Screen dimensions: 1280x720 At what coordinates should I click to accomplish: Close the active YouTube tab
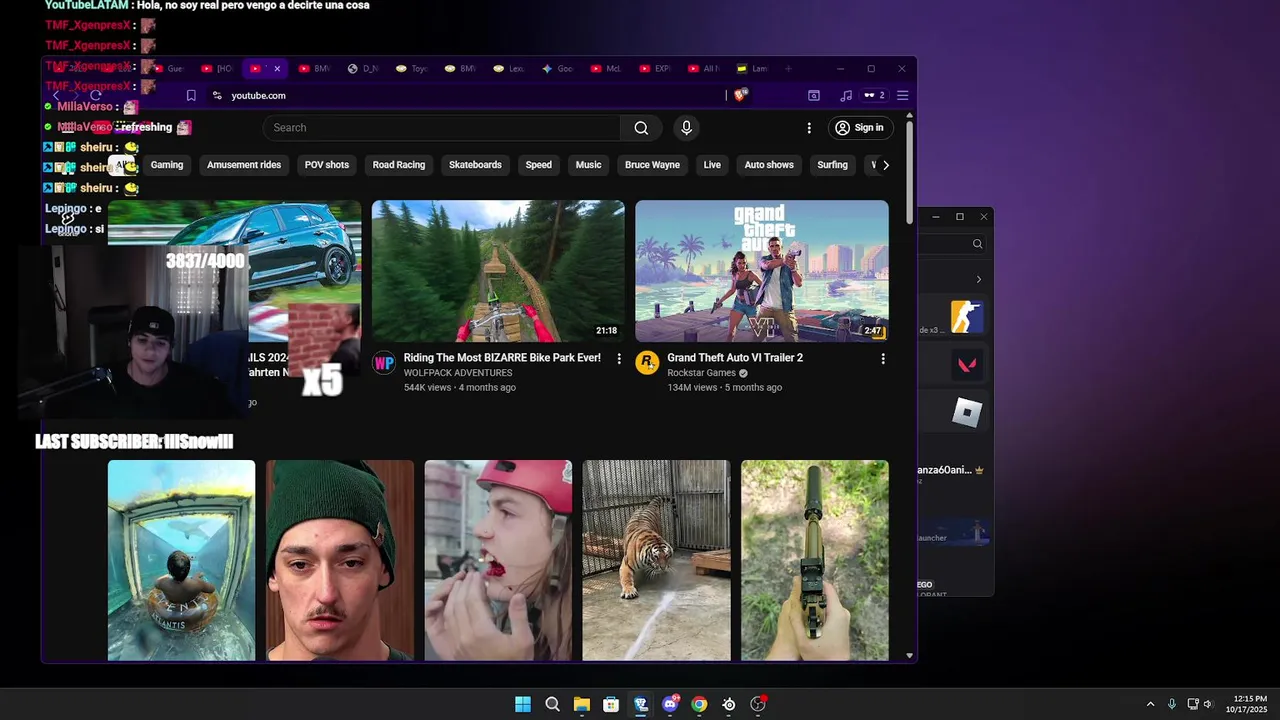(x=277, y=69)
